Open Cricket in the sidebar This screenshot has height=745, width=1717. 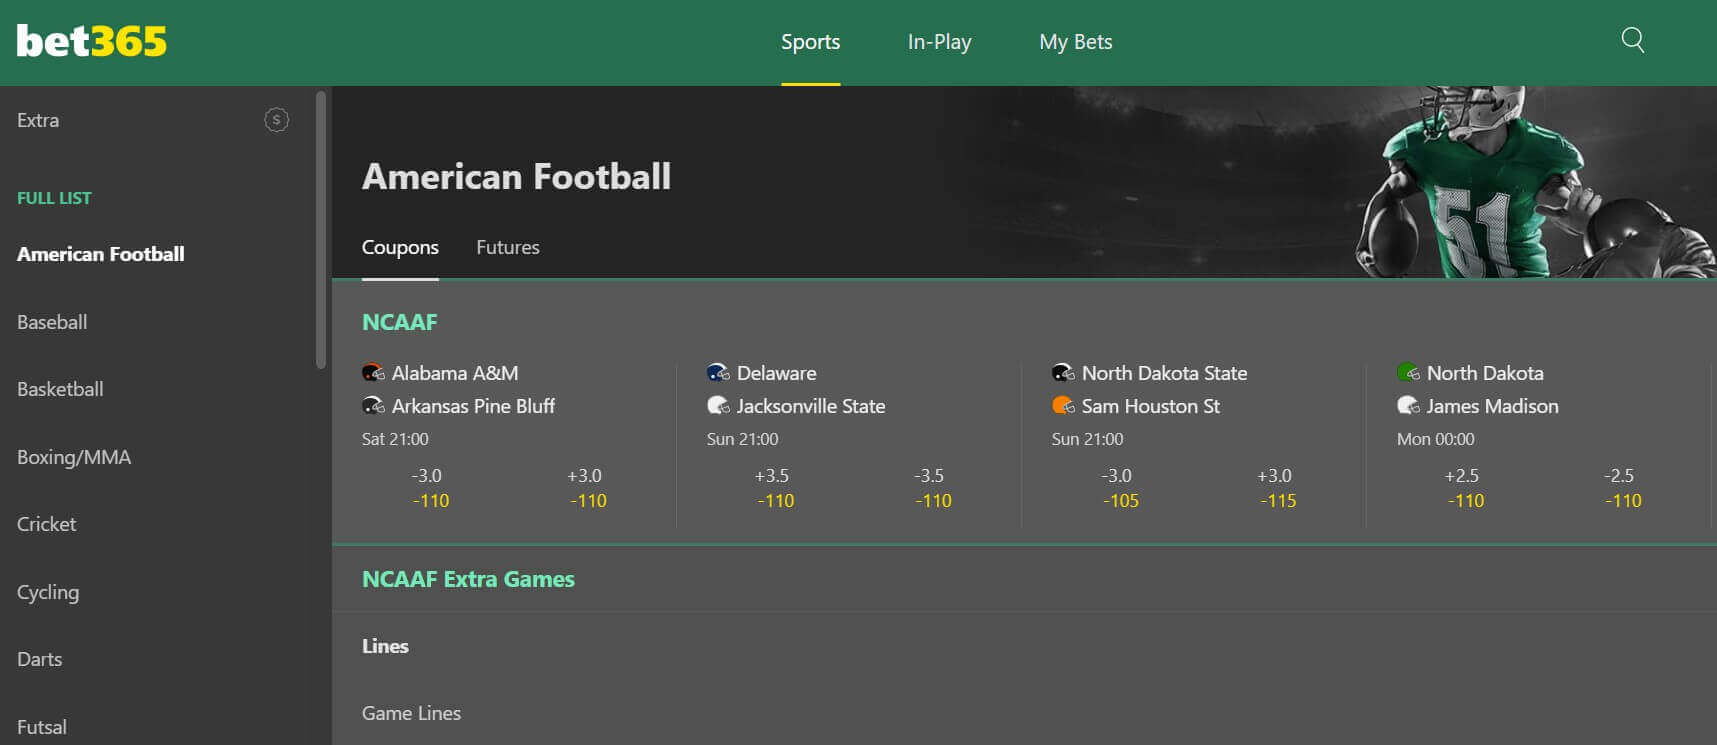tap(47, 524)
